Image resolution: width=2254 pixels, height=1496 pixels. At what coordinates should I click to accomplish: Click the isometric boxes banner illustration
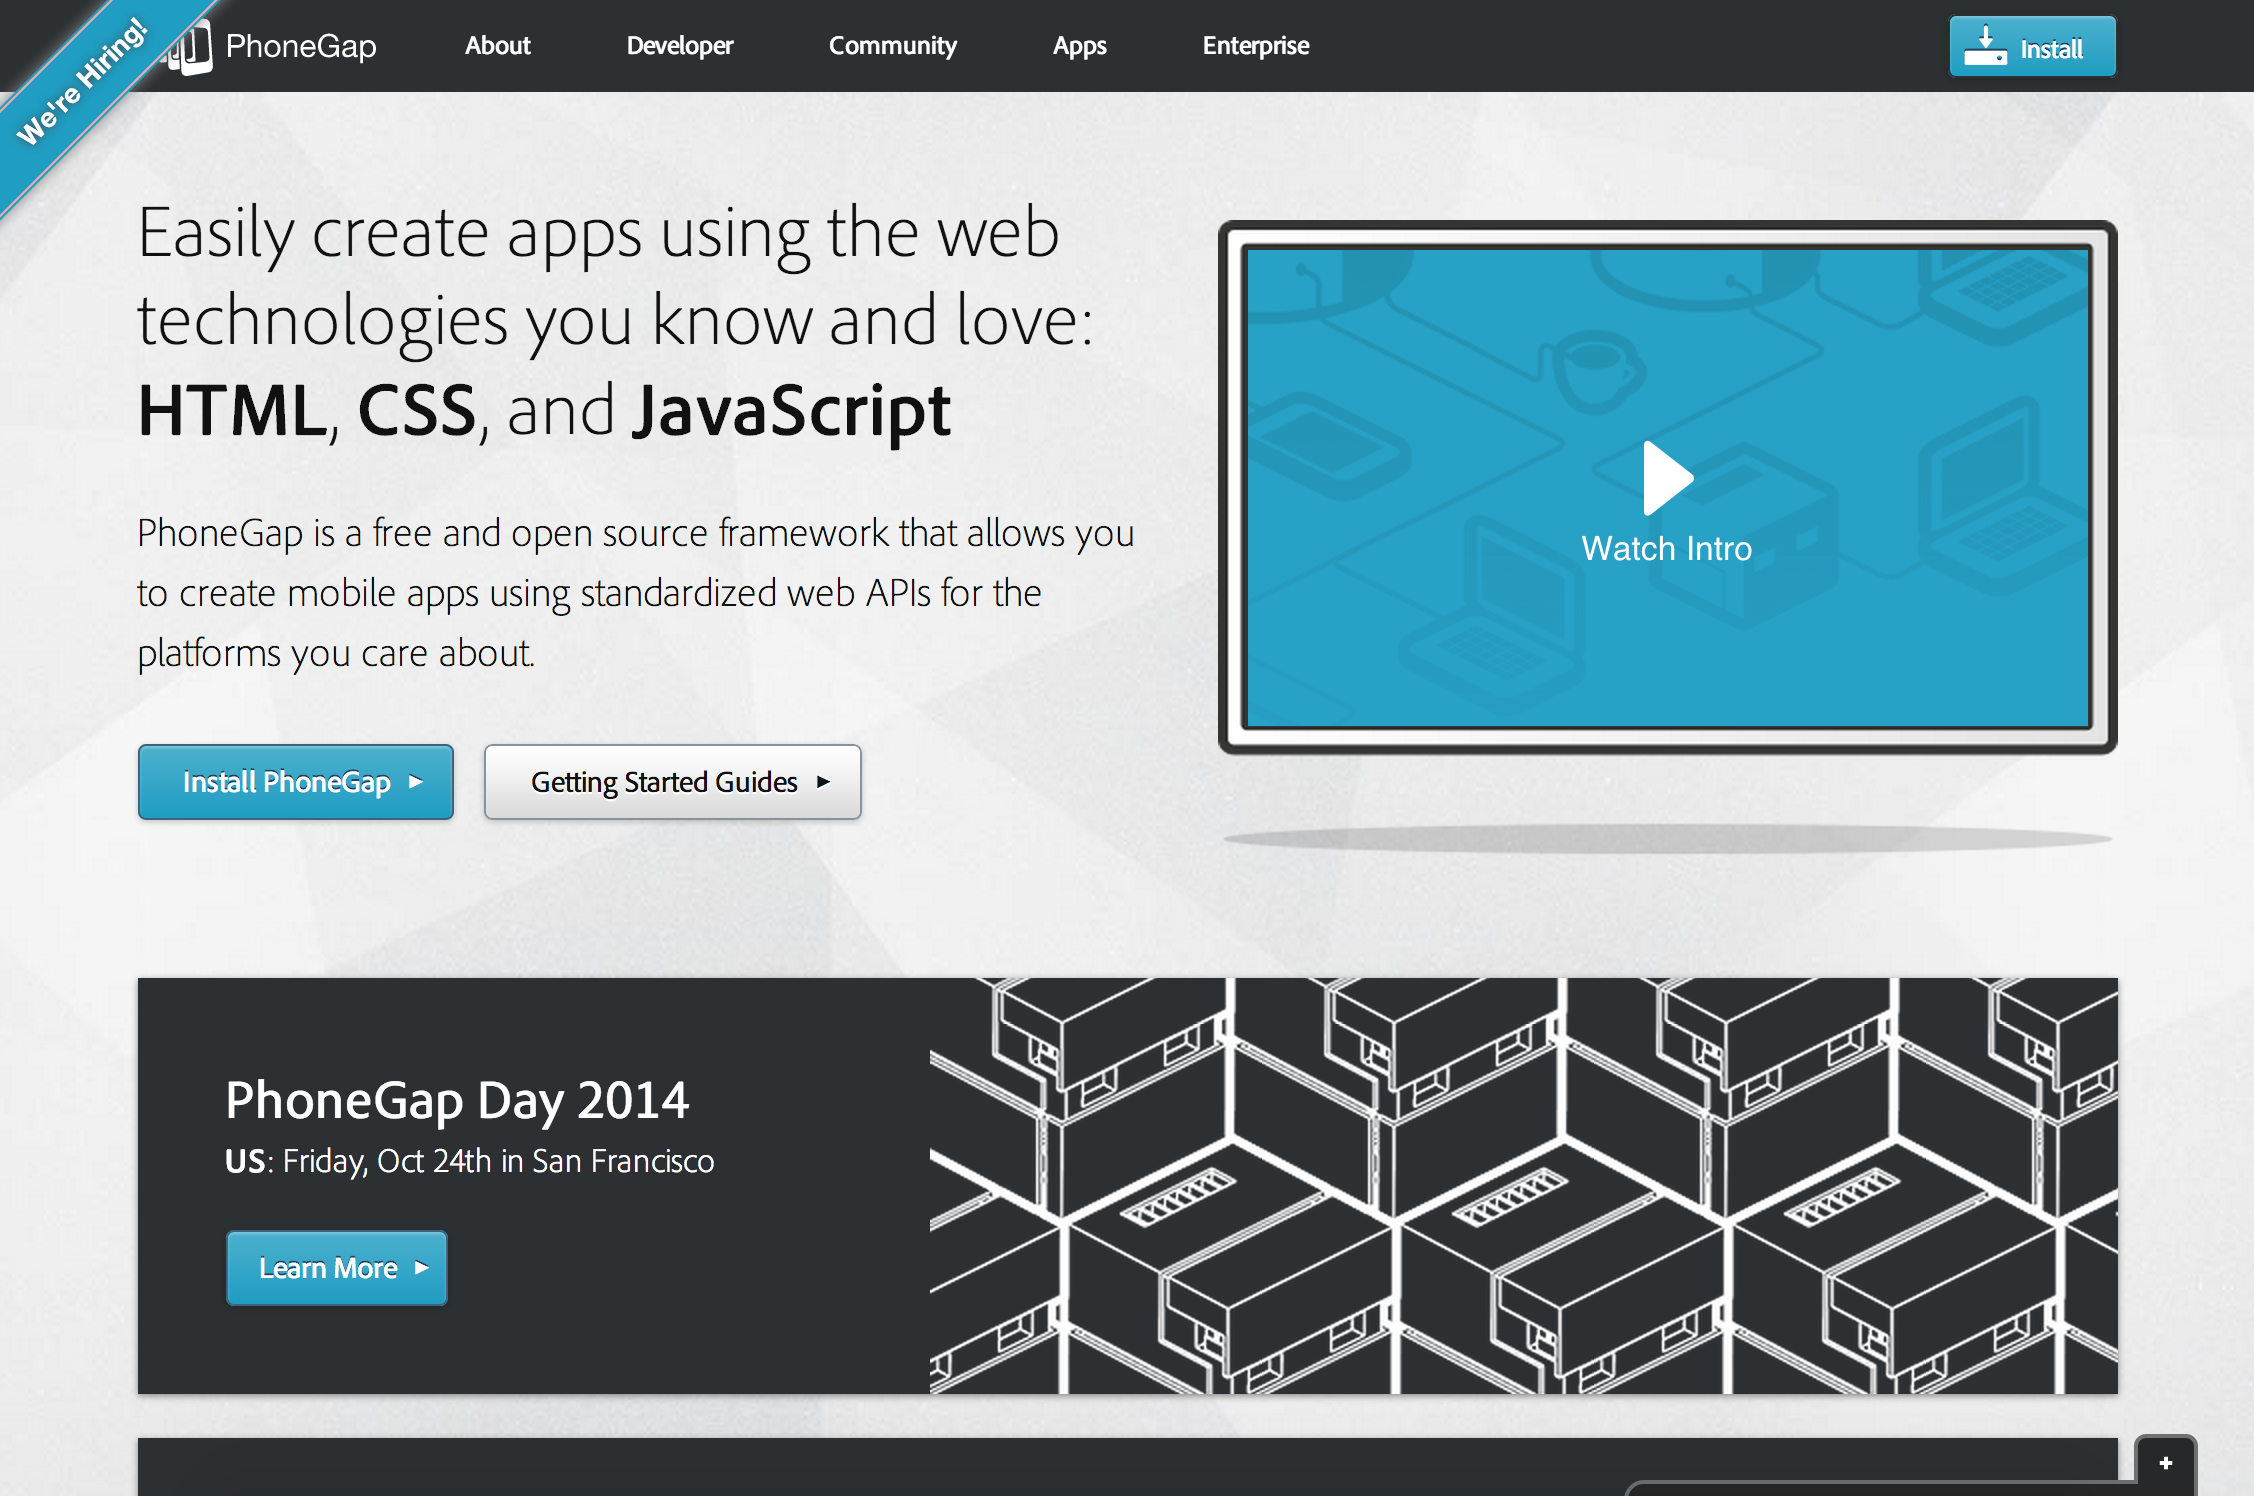1524,1186
